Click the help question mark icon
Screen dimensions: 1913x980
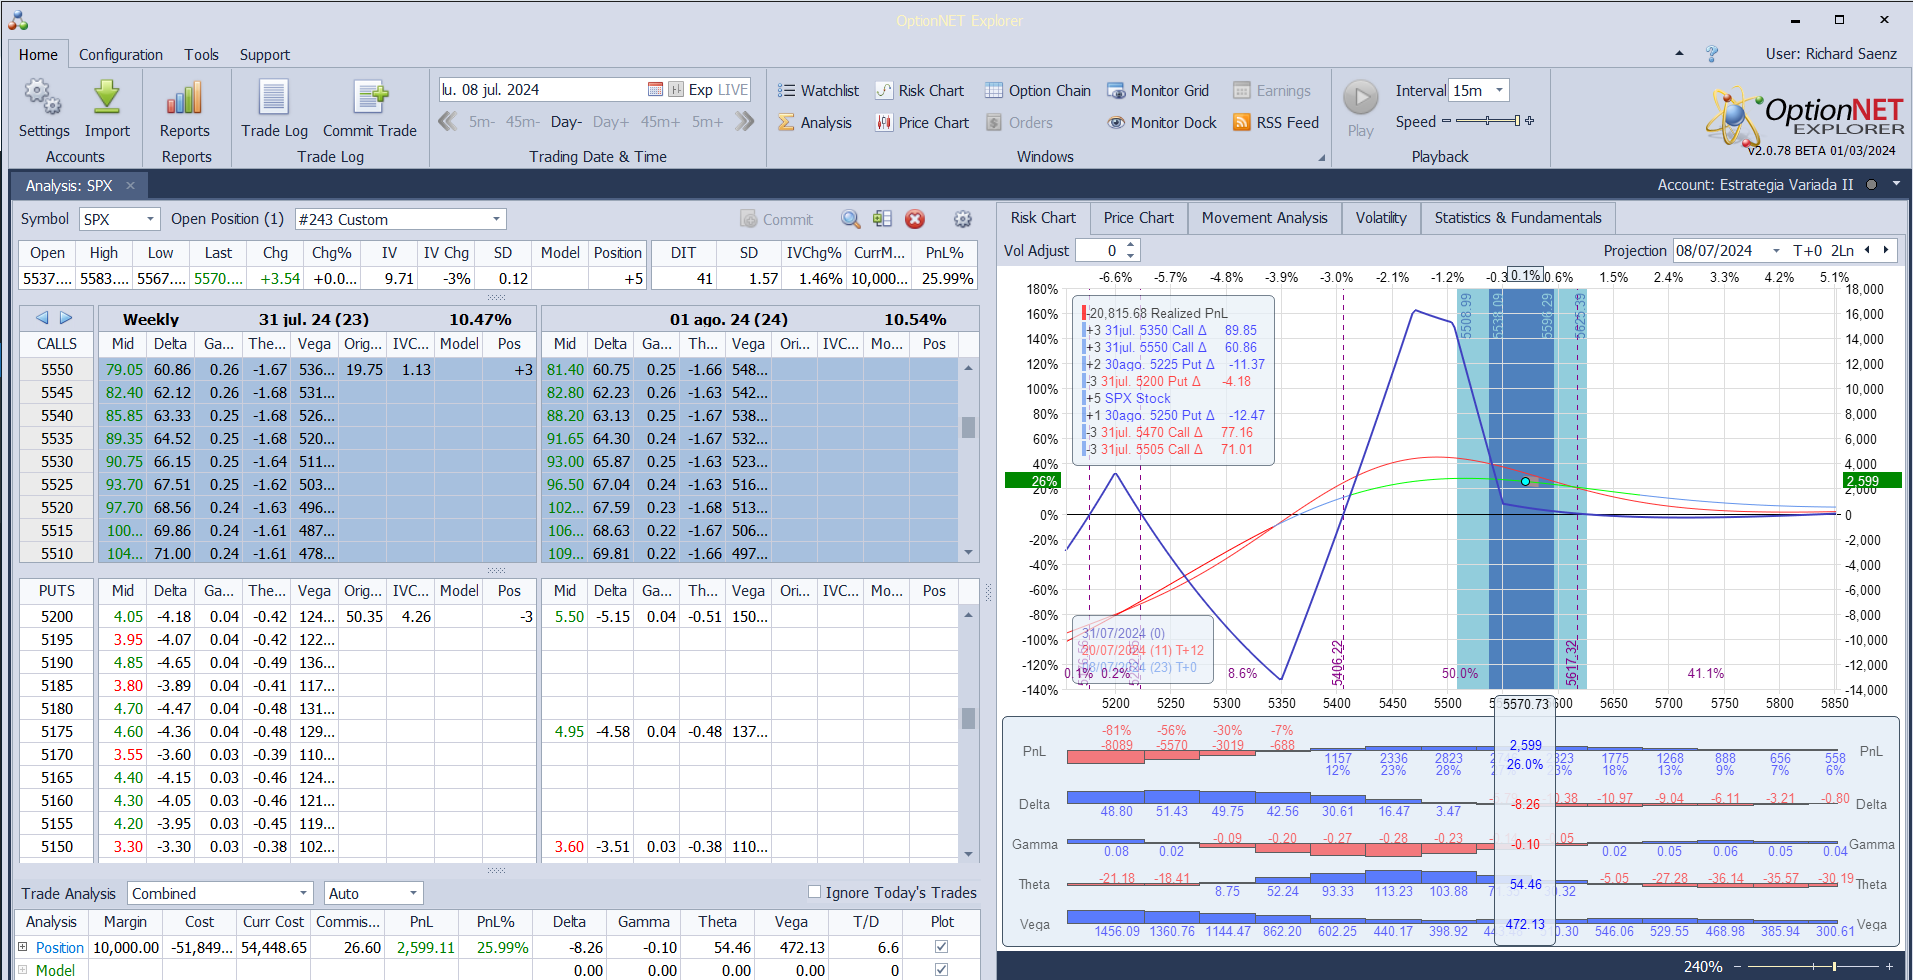[x=1712, y=54]
